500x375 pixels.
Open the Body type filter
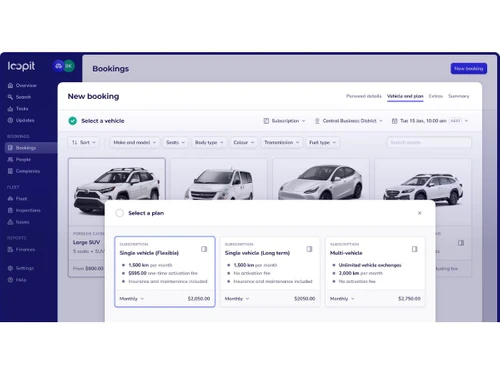pyautogui.click(x=209, y=142)
